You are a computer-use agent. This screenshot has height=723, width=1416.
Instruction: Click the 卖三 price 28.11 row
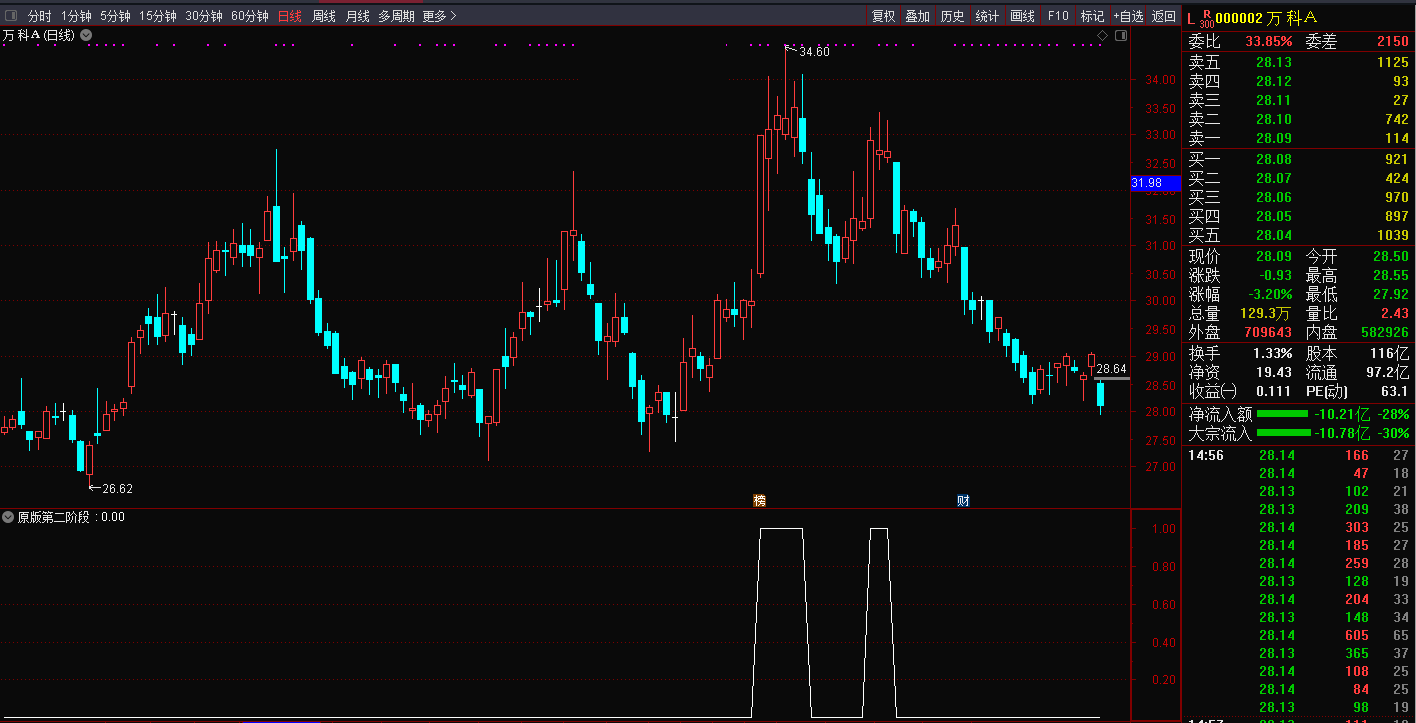(x=1298, y=100)
